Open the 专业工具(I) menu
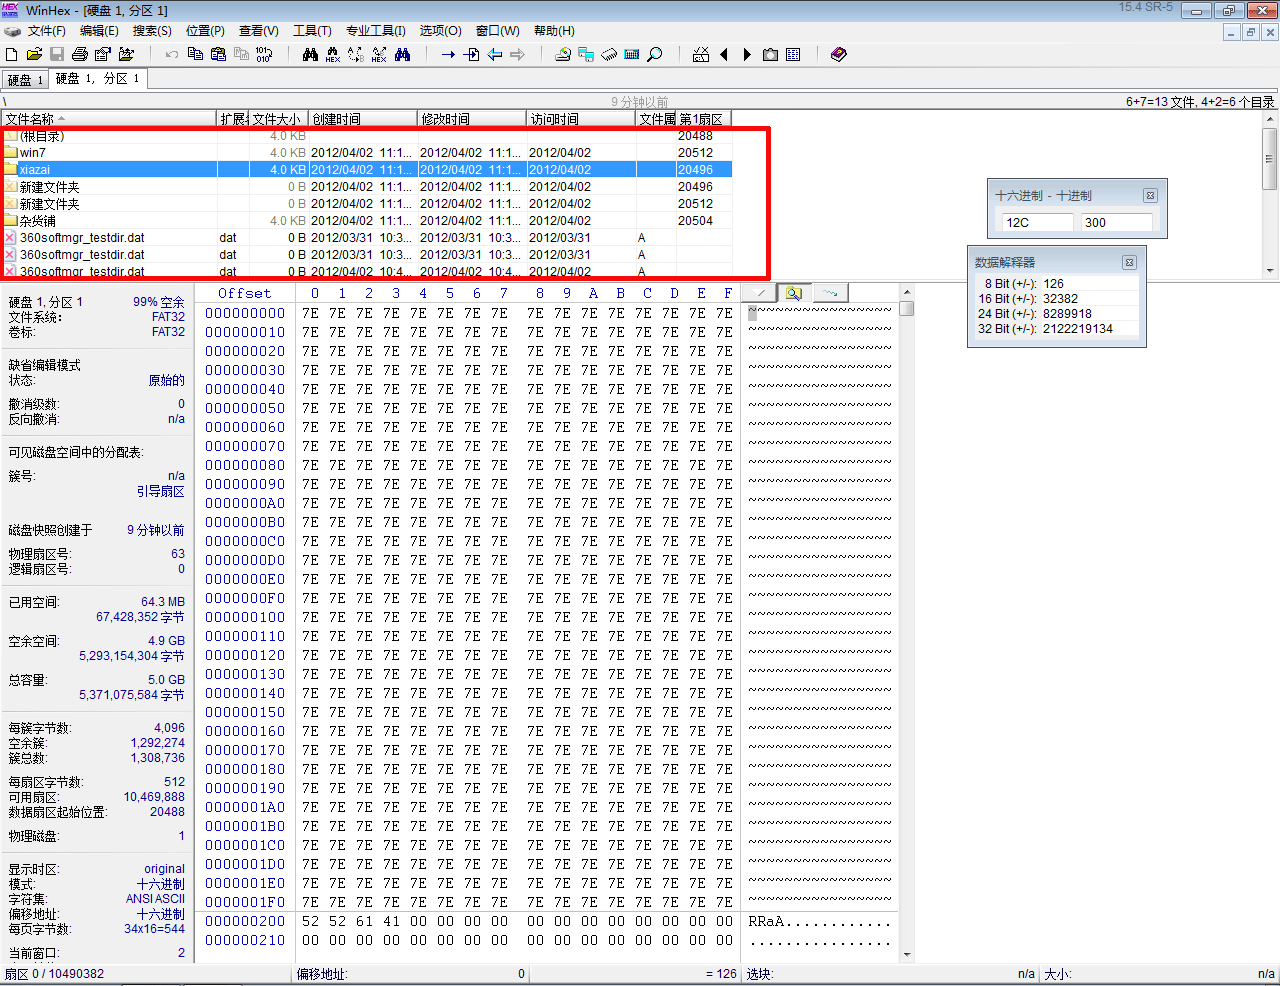This screenshot has width=1280, height=986. [x=376, y=31]
